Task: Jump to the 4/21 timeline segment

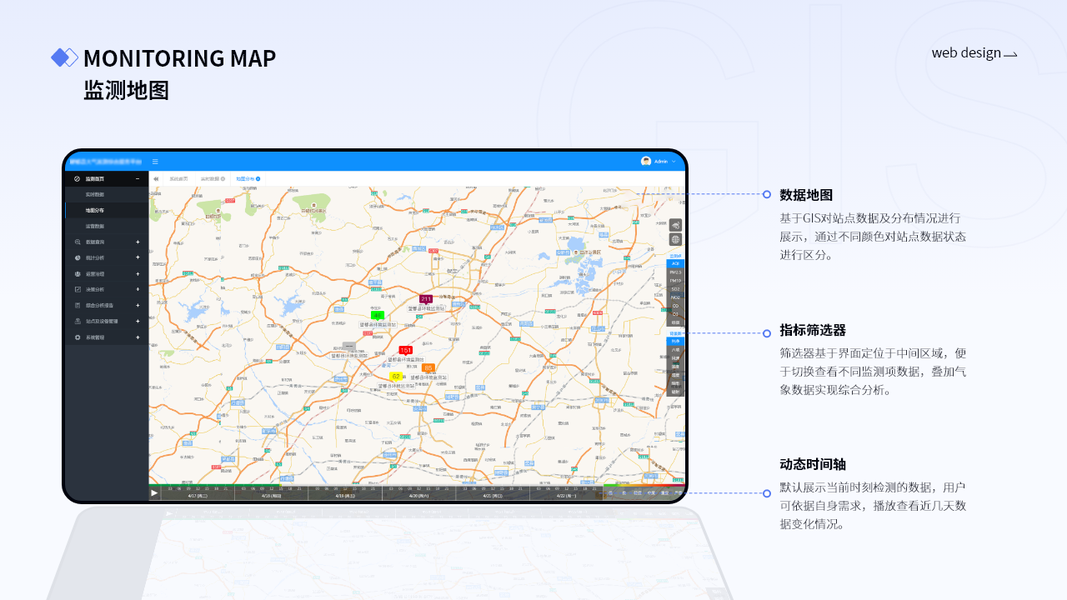Action: [x=492, y=494]
